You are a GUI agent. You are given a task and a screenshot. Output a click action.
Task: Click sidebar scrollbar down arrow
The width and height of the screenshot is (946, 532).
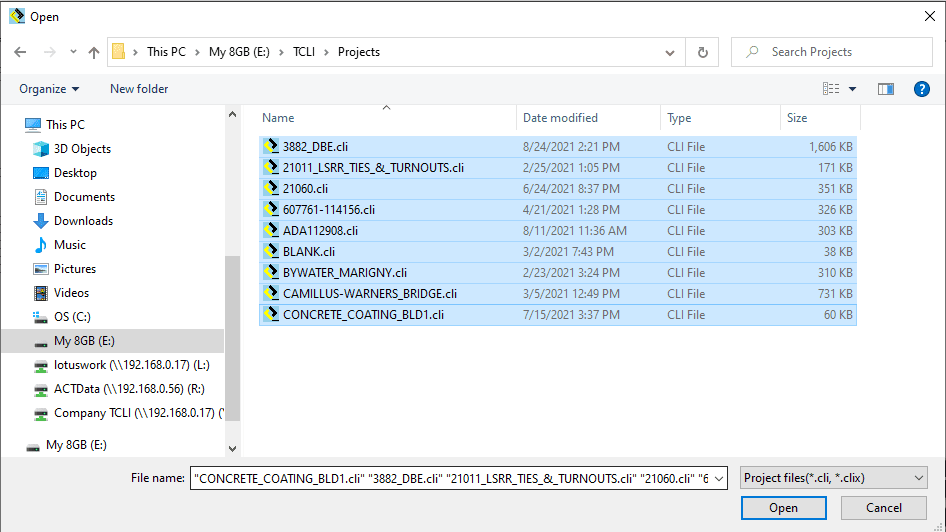232,449
